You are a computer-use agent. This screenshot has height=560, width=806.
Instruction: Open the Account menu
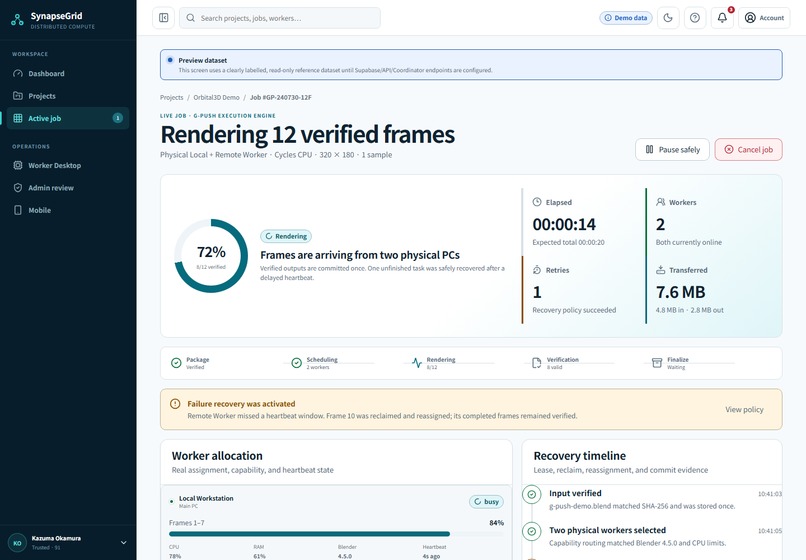[x=764, y=18]
